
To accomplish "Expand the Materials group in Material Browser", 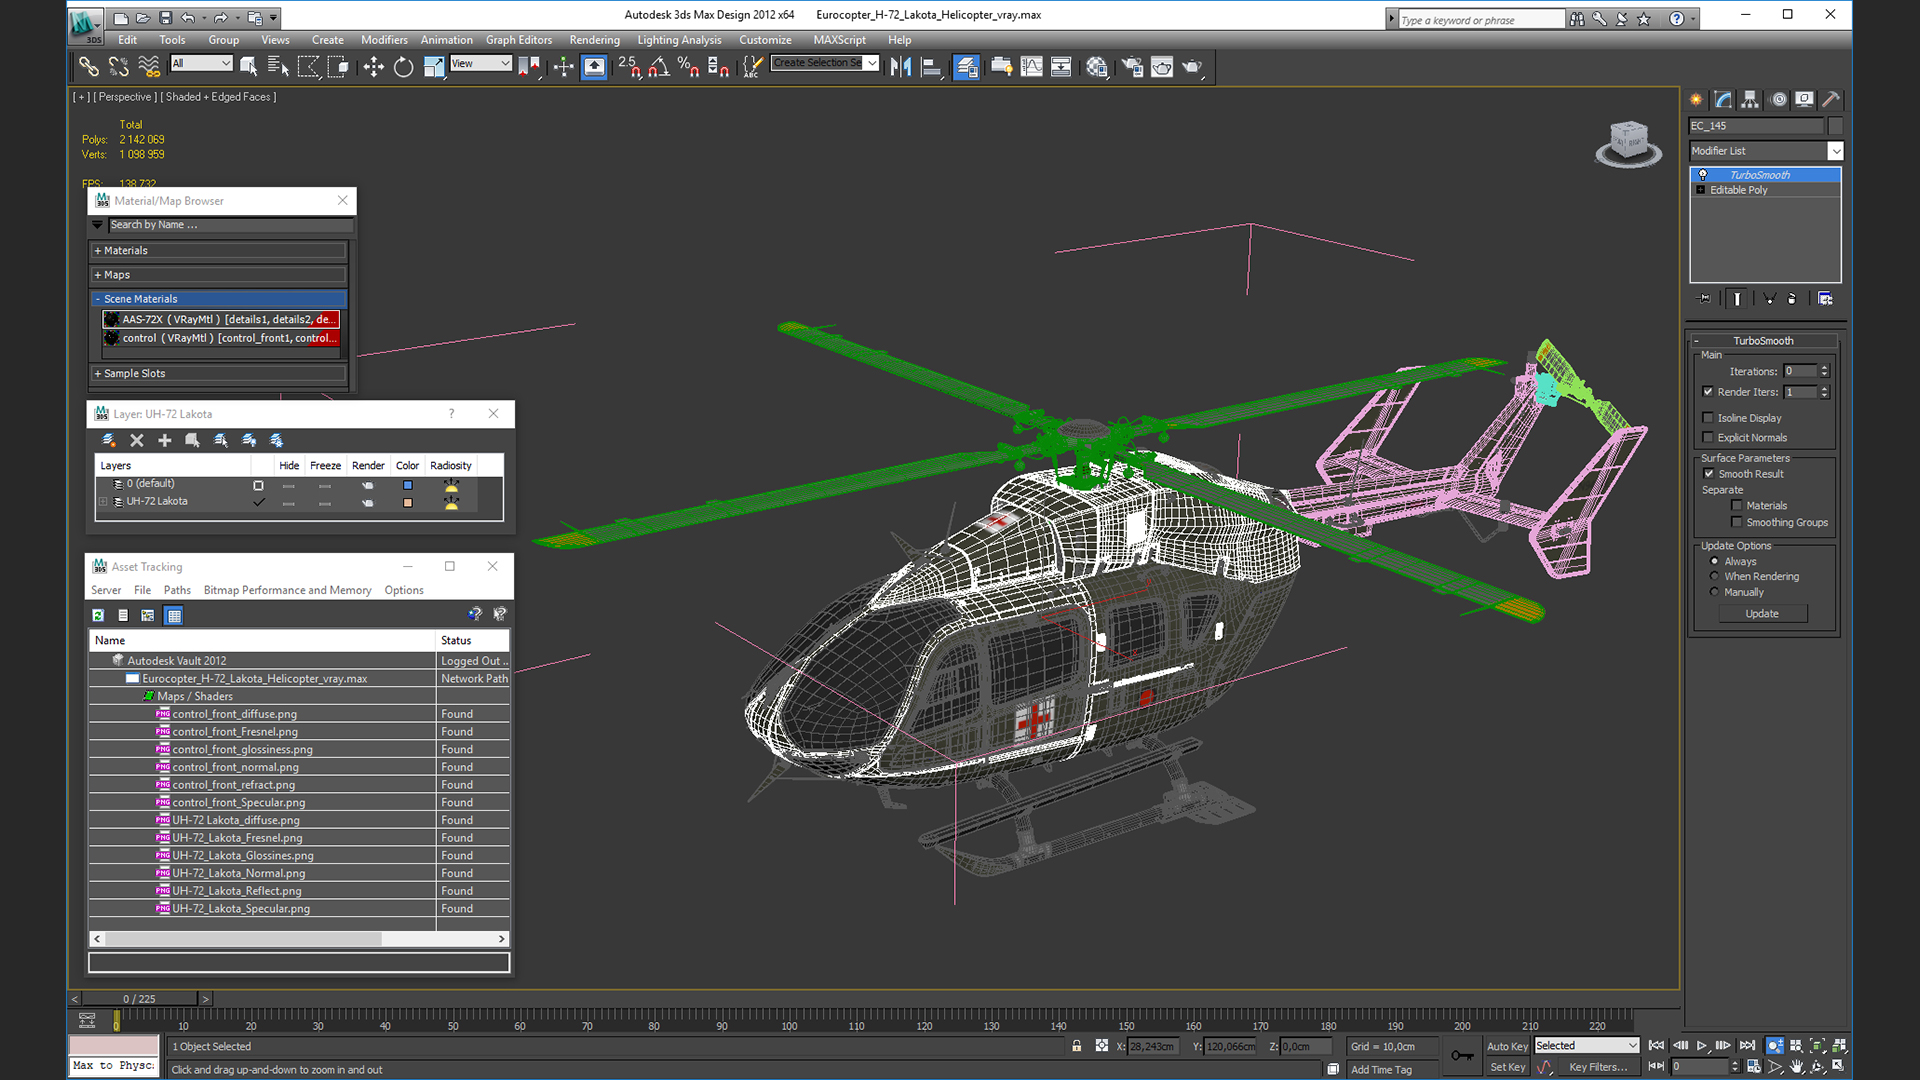I will 218,251.
